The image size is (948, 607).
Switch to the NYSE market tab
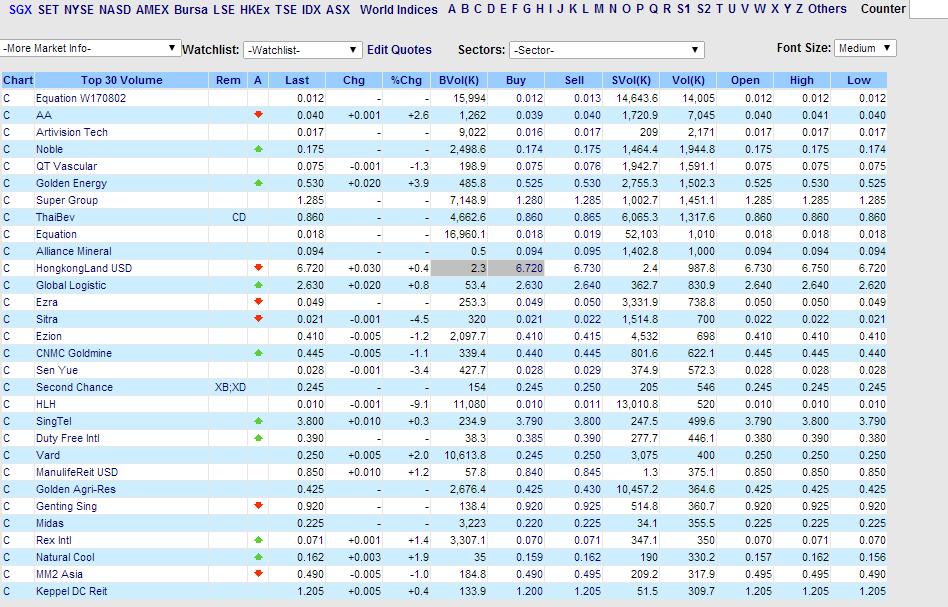click(79, 10)
